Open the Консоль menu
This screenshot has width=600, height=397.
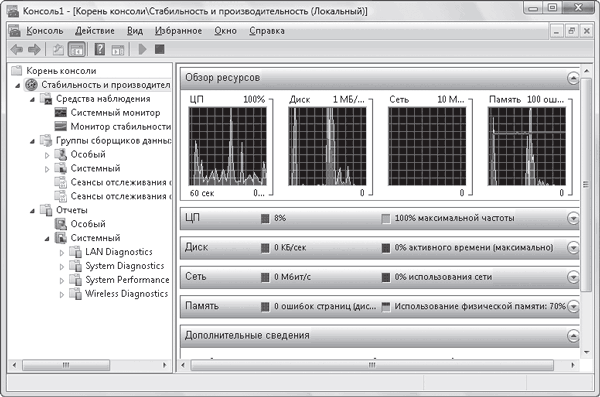click(x=44, y=31)
